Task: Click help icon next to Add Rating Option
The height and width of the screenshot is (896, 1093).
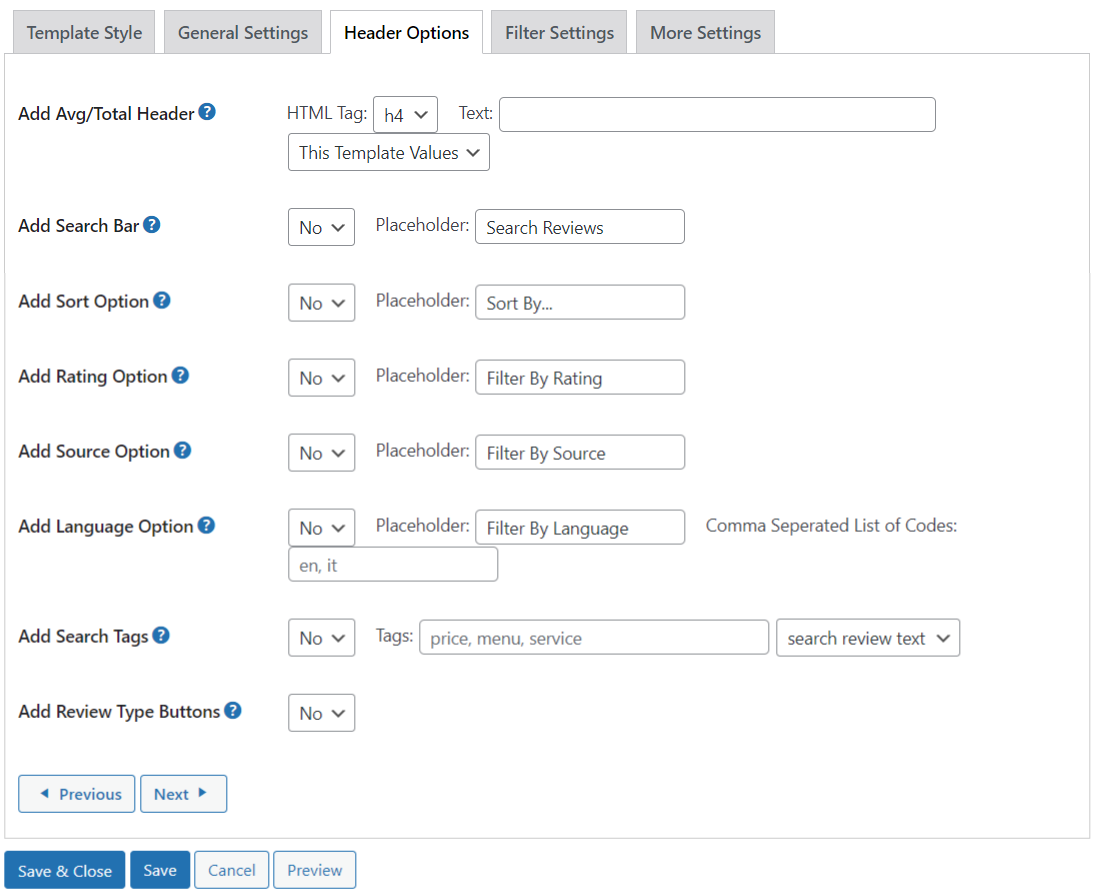Action: tap(180, 375)
